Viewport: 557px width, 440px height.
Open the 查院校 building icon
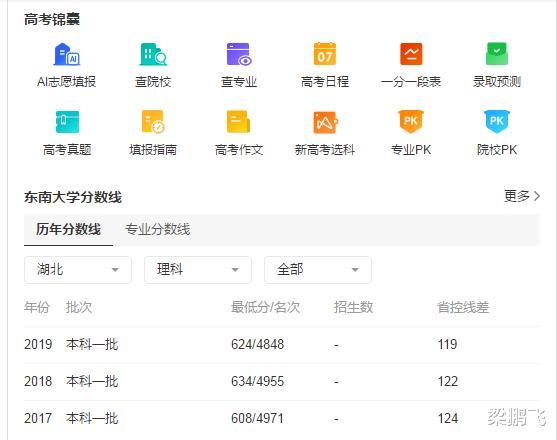point(153,54)
